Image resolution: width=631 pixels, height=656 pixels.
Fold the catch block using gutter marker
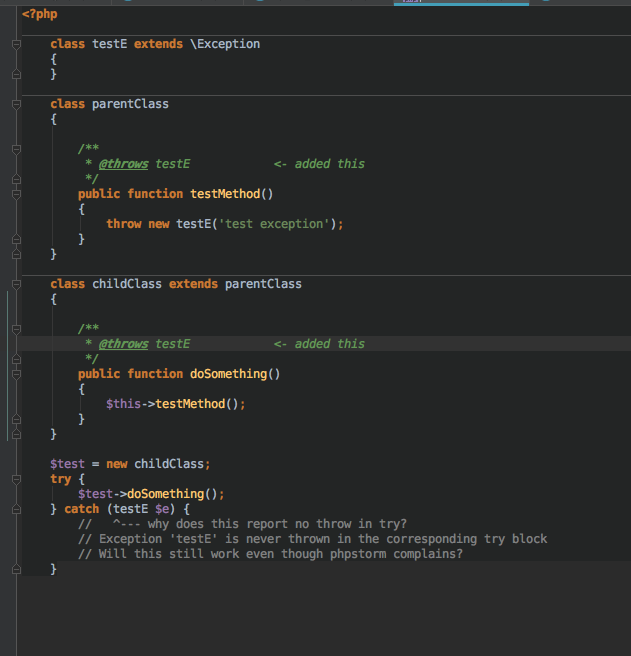16,509
